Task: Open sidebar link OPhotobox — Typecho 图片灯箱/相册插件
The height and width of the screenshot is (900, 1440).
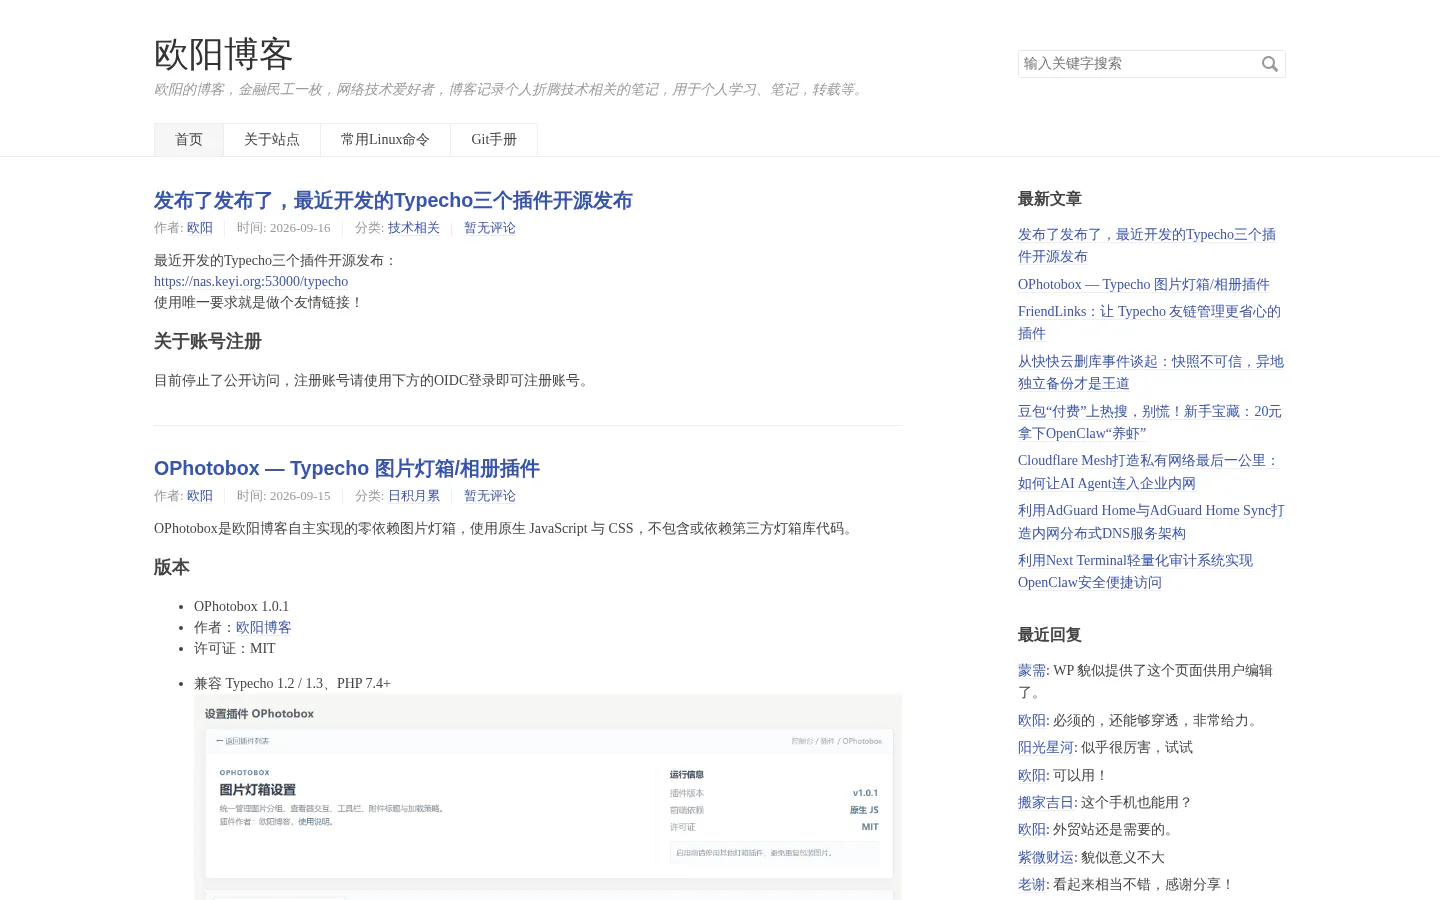Action: 1144,285
